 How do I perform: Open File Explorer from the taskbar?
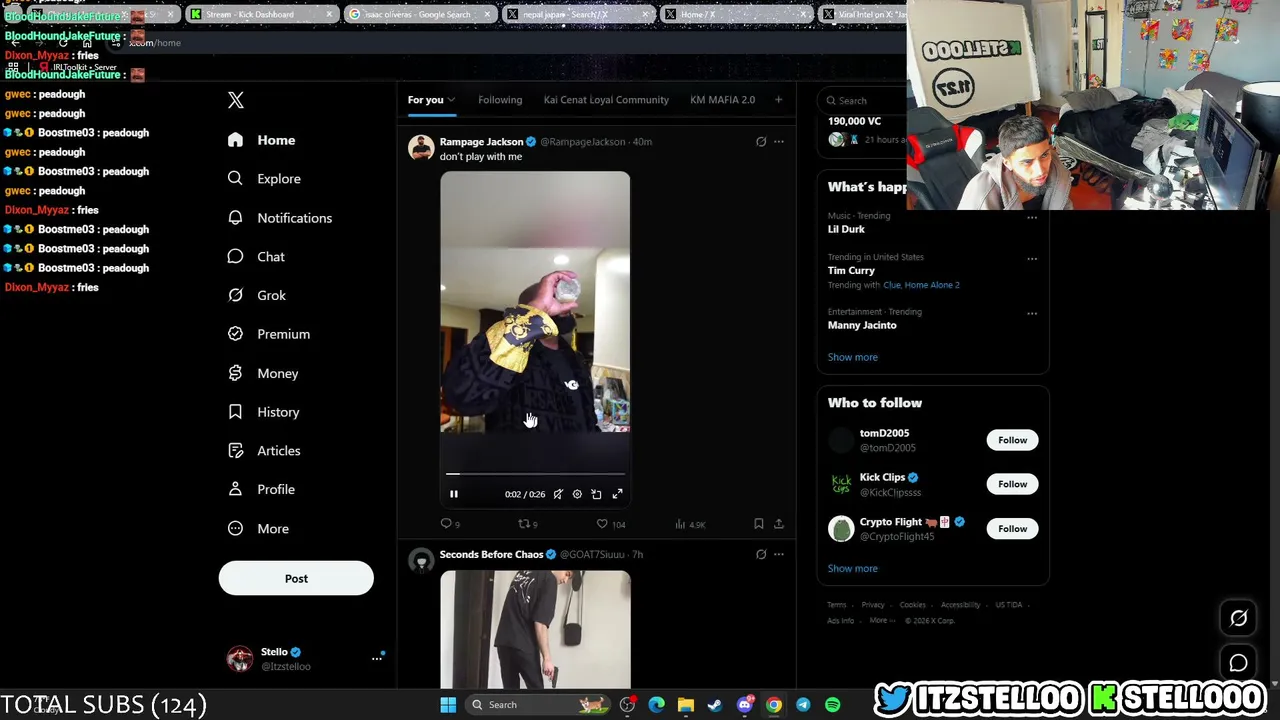[x=686, y=705]
